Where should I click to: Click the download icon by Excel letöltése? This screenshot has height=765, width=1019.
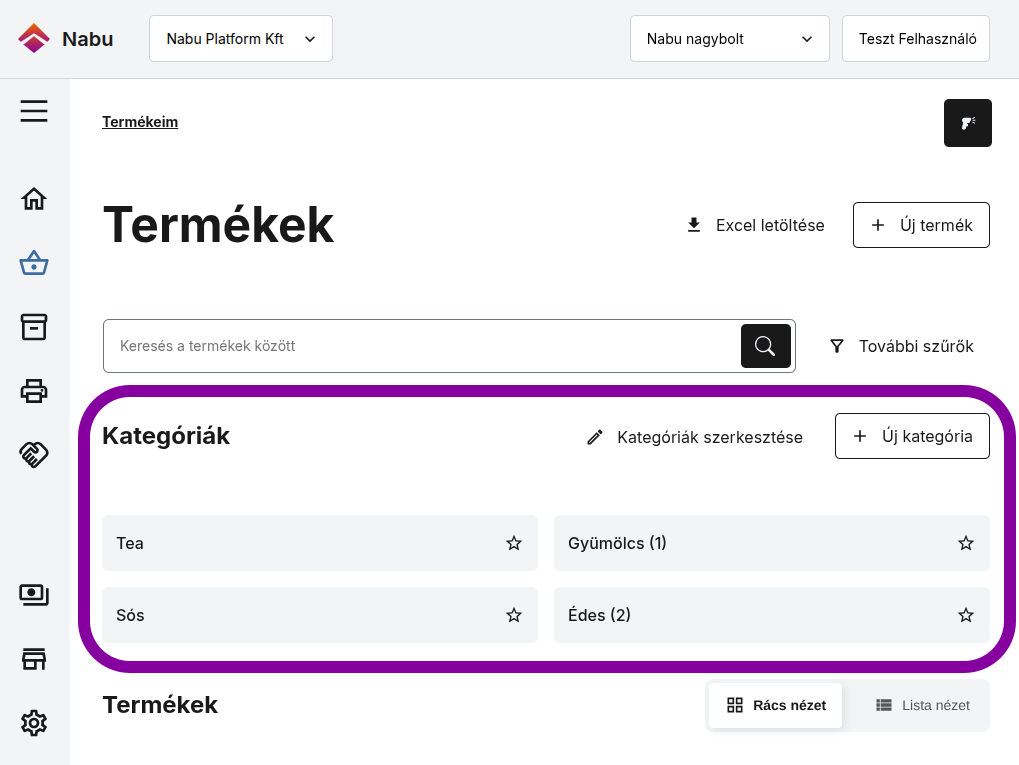[694, 225]
